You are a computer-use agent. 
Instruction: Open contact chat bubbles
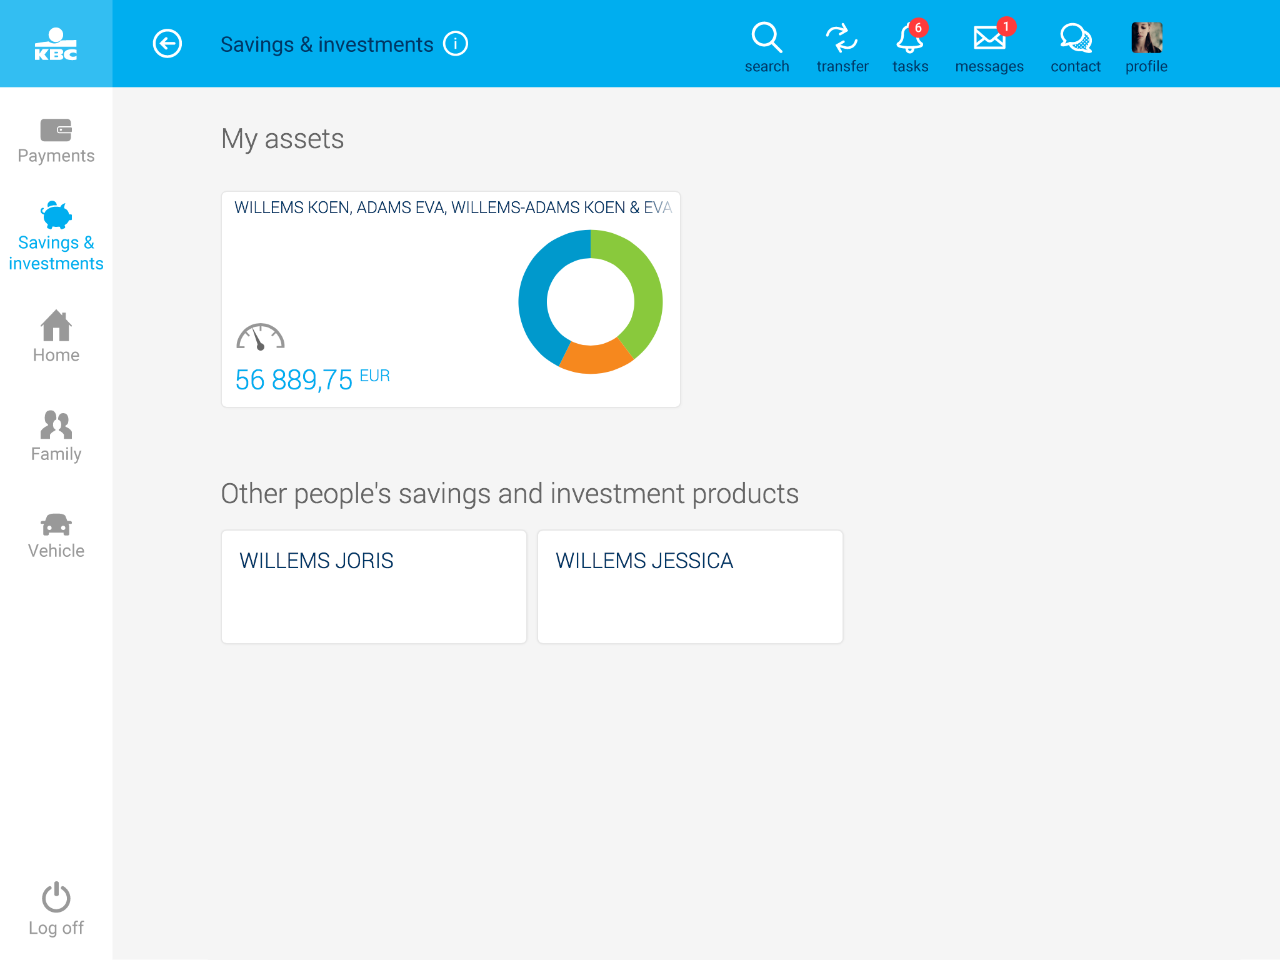click(1076, 47)
